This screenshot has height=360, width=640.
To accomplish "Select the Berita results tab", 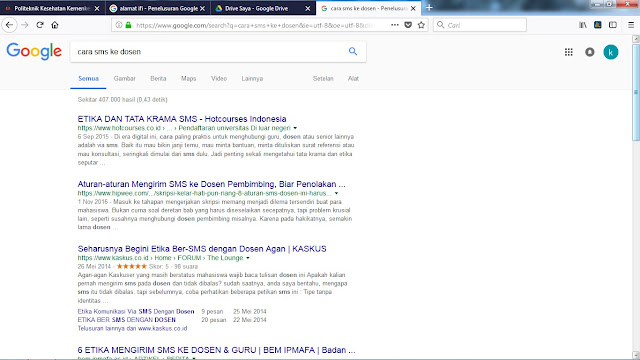I will (x=158, y=78).
